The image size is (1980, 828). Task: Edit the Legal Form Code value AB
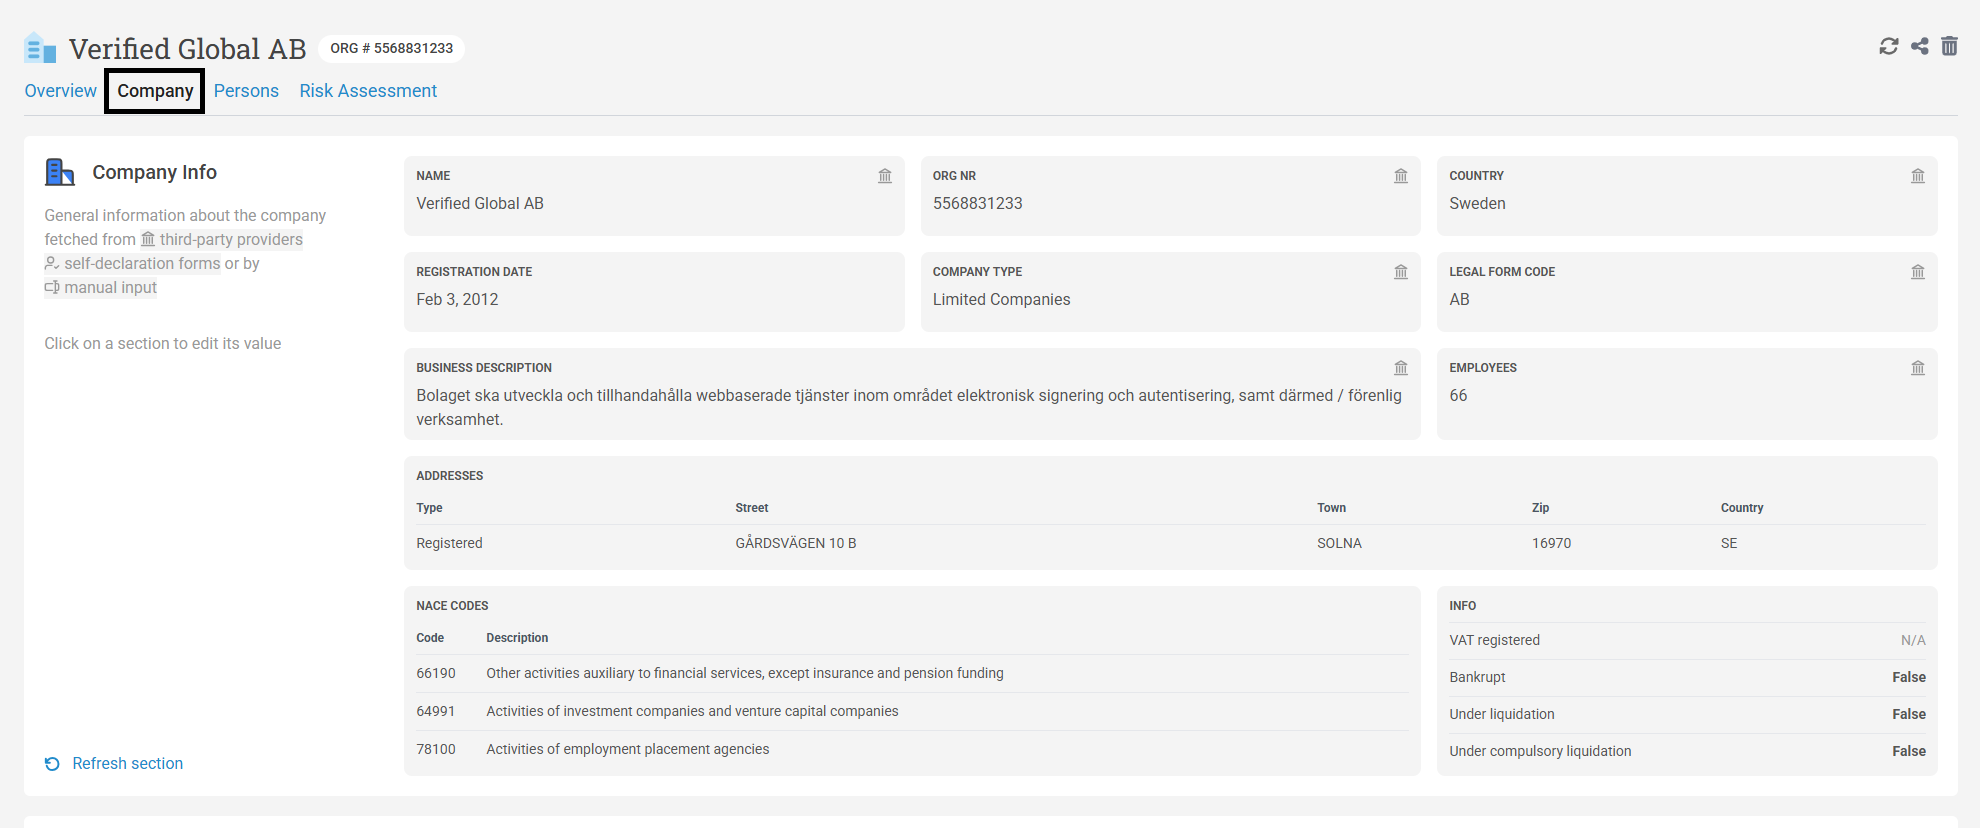pos(1459,300)
